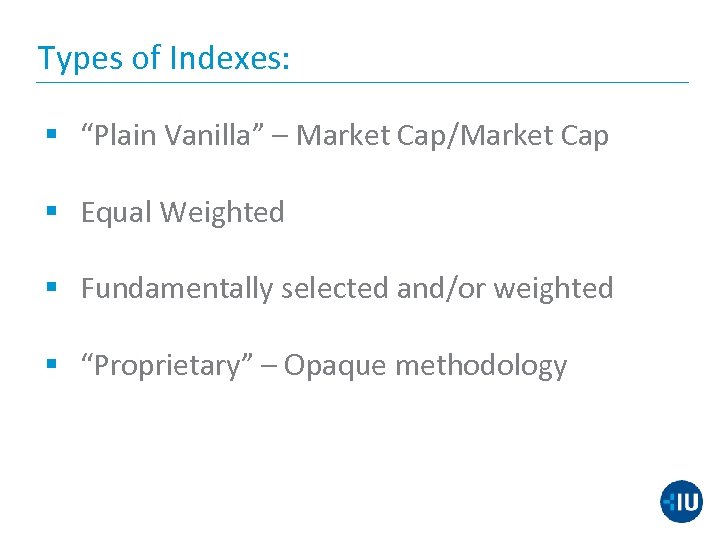This screenshot has height=540, width=720.
Task: Click the word "Types" in the title
Action: pos(81,59)
